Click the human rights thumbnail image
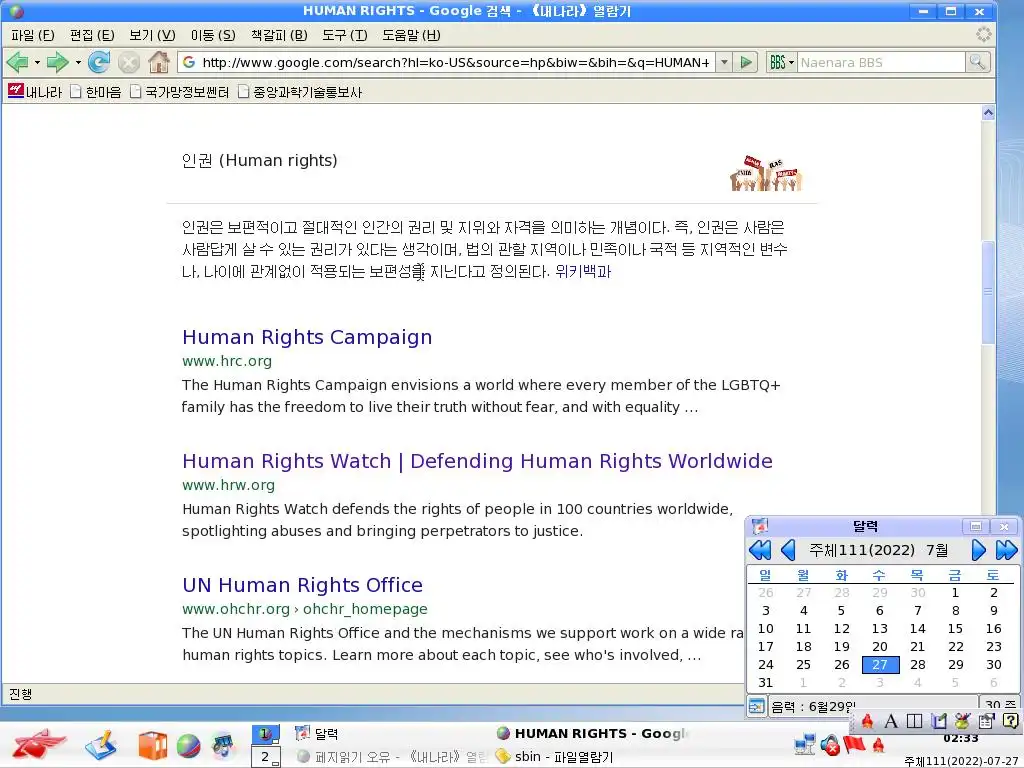The image size is (1024, 768). (x=765, y=174)
